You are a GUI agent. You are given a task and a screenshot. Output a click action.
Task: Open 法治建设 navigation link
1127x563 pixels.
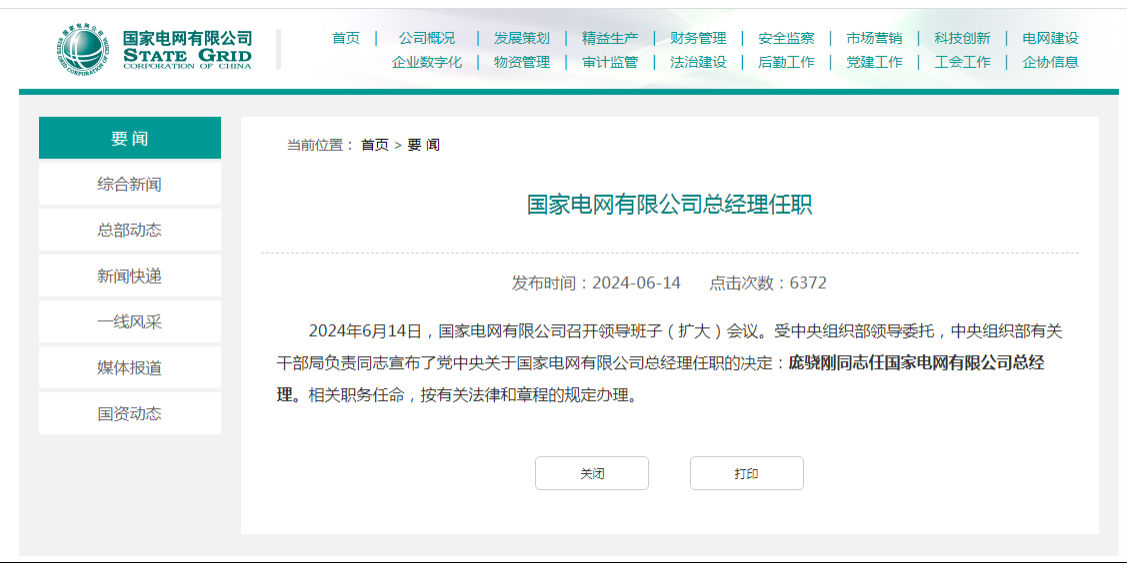698,62
